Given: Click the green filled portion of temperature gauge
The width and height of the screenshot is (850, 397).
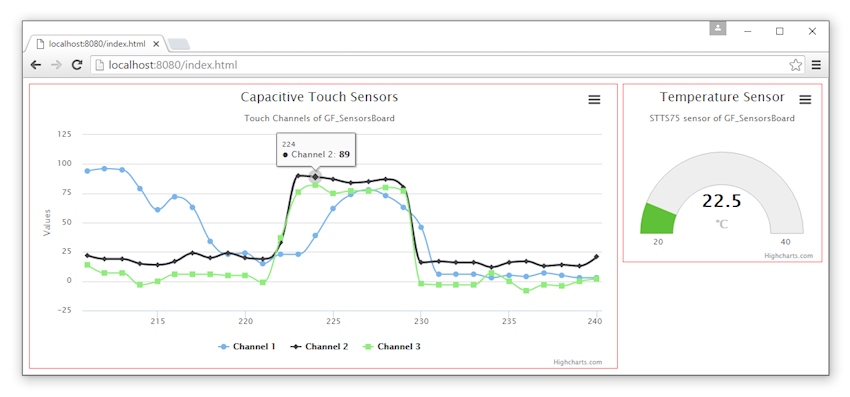Looking at the screenshot, I should pos(658,220).
